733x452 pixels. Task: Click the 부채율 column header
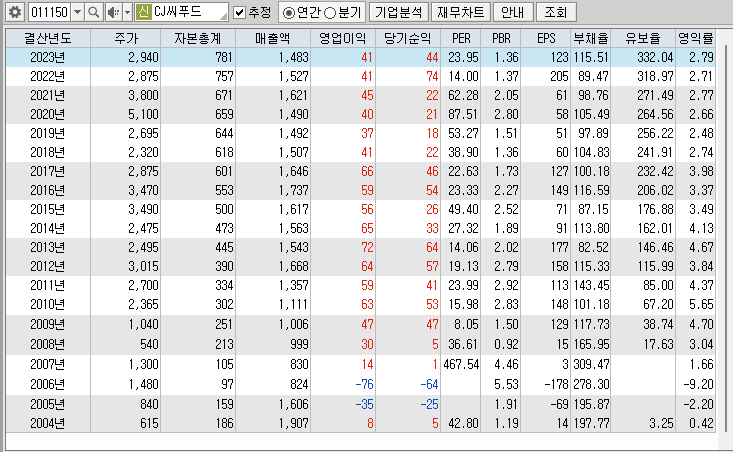(591, 38)
